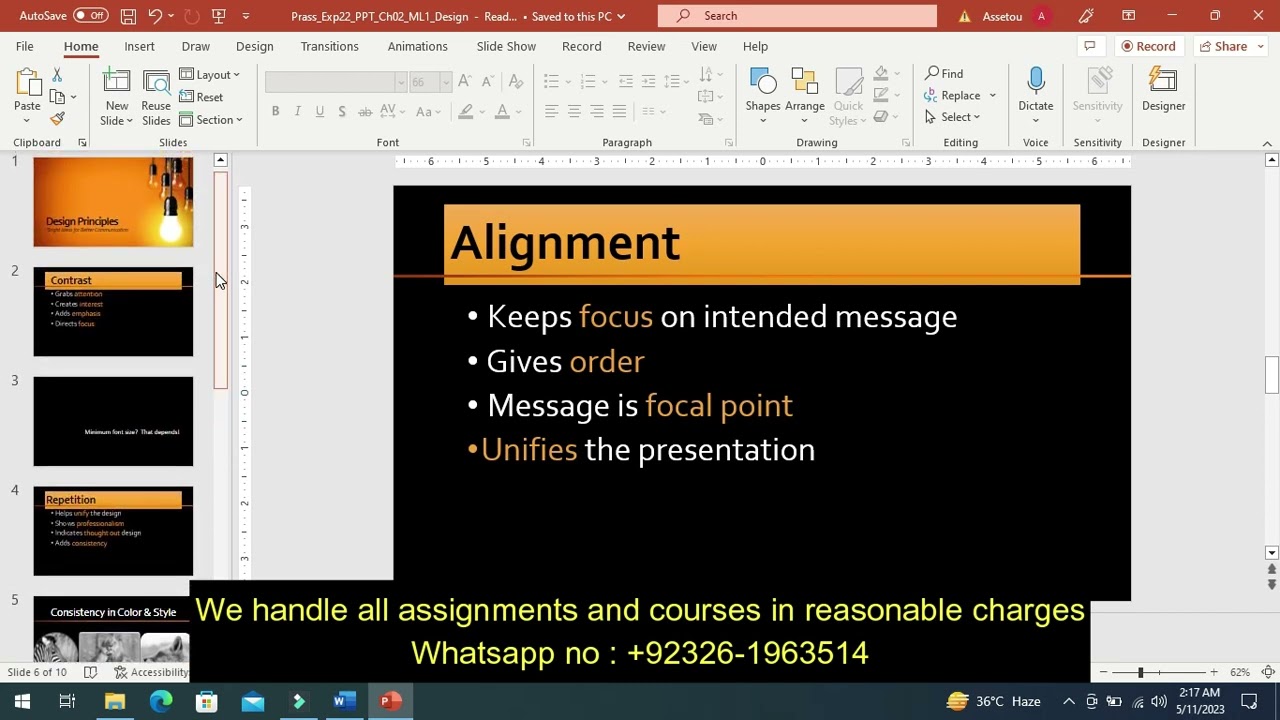The width and height of the screenshot is (1280, 720).
Task: Select the Design Principles slide thumbnail
Action: click(113, 202)
